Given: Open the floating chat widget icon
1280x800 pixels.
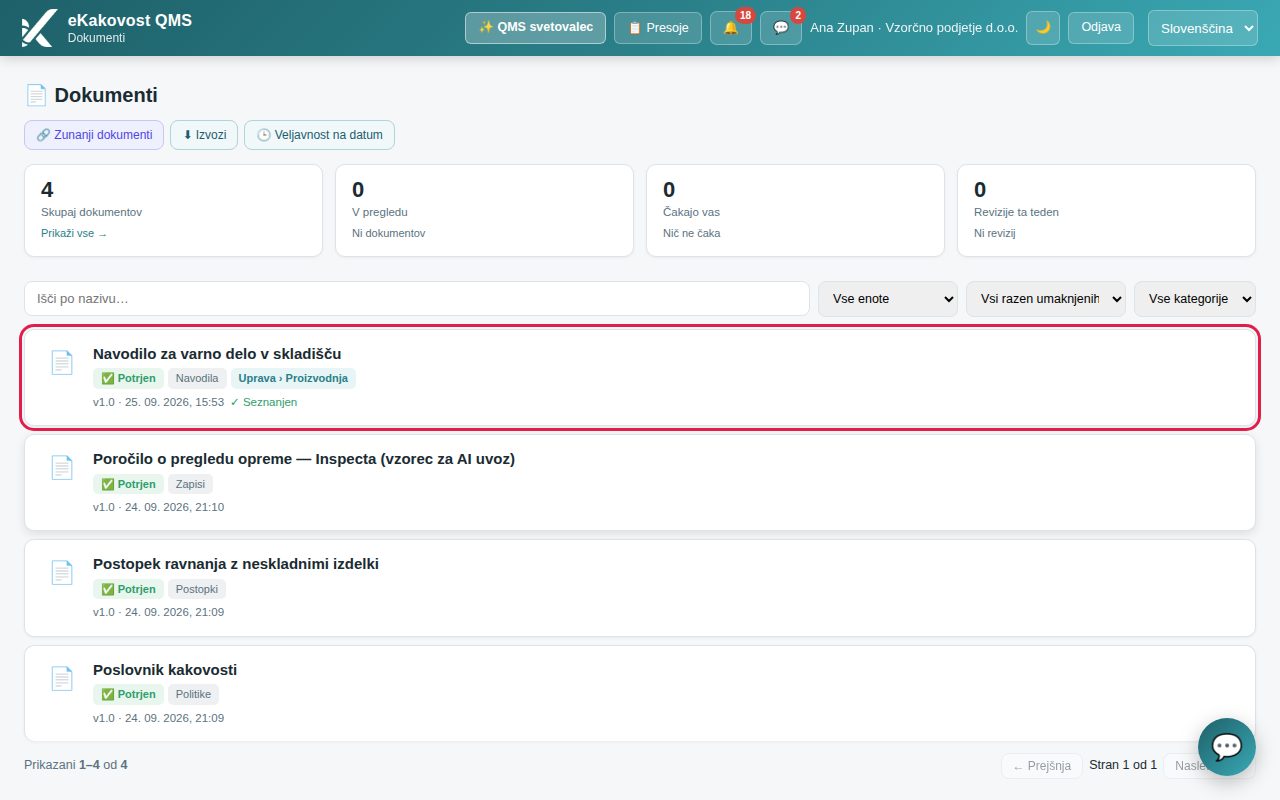Looking at the screenshot, I should [x=1227, y=747].
